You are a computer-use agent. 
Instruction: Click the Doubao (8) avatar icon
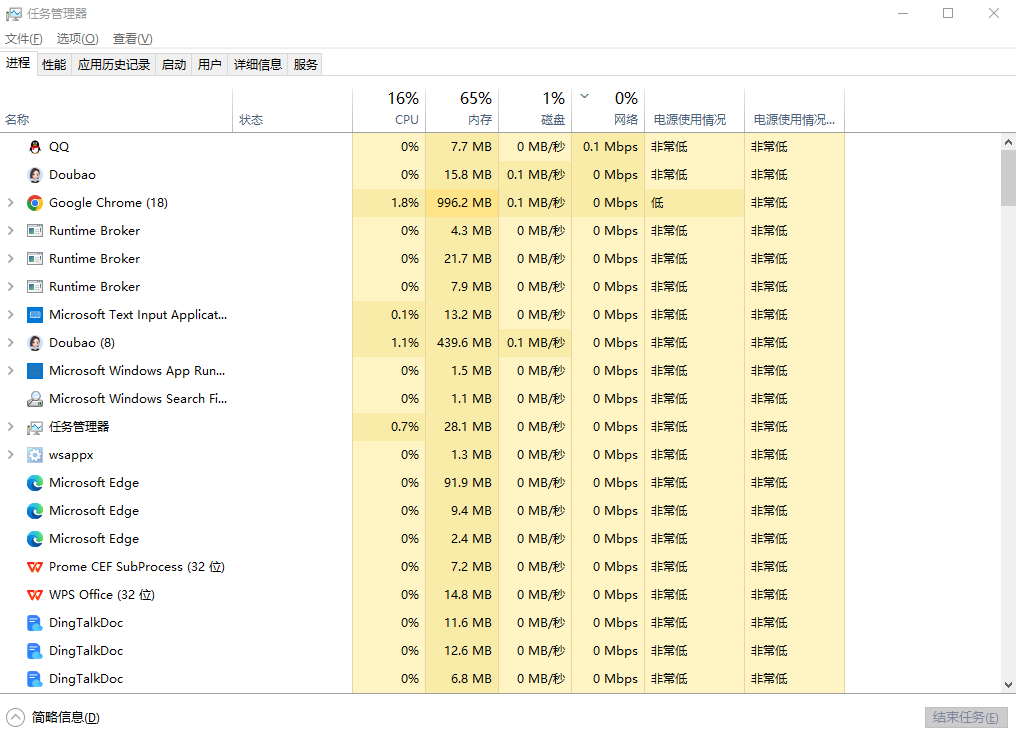point(35,343)
